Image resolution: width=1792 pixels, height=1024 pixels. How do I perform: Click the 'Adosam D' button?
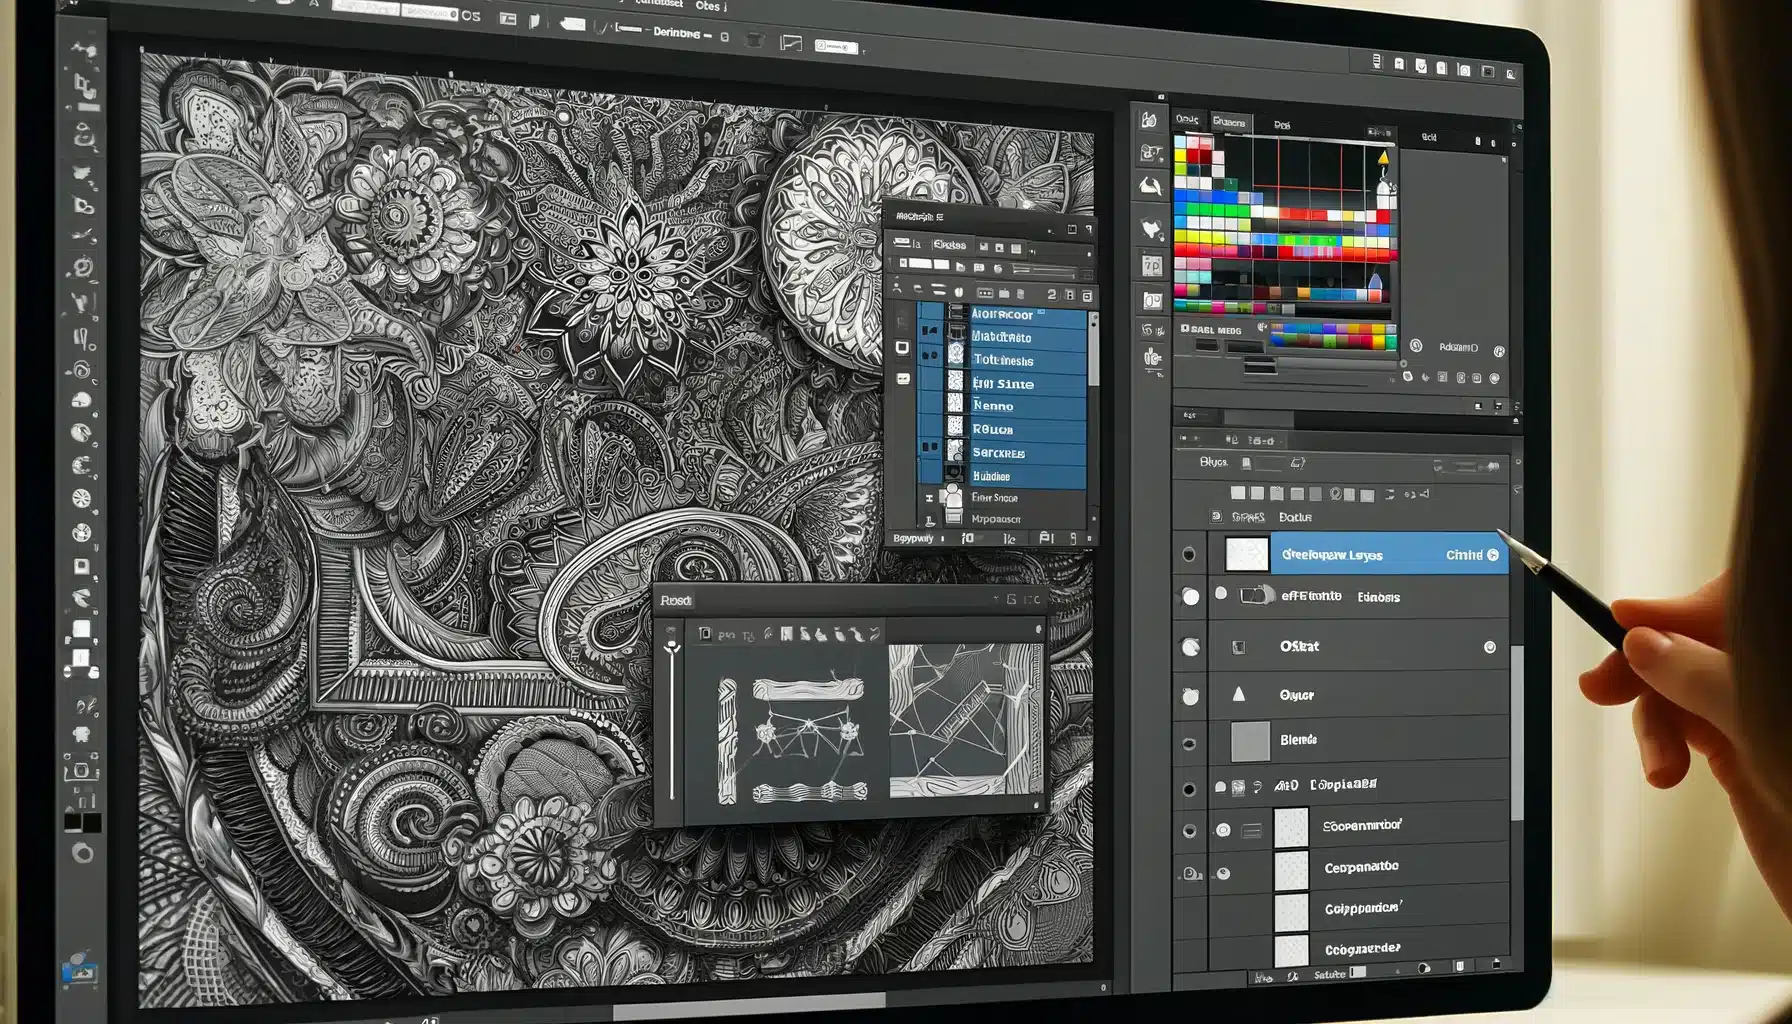[1458, 348]
